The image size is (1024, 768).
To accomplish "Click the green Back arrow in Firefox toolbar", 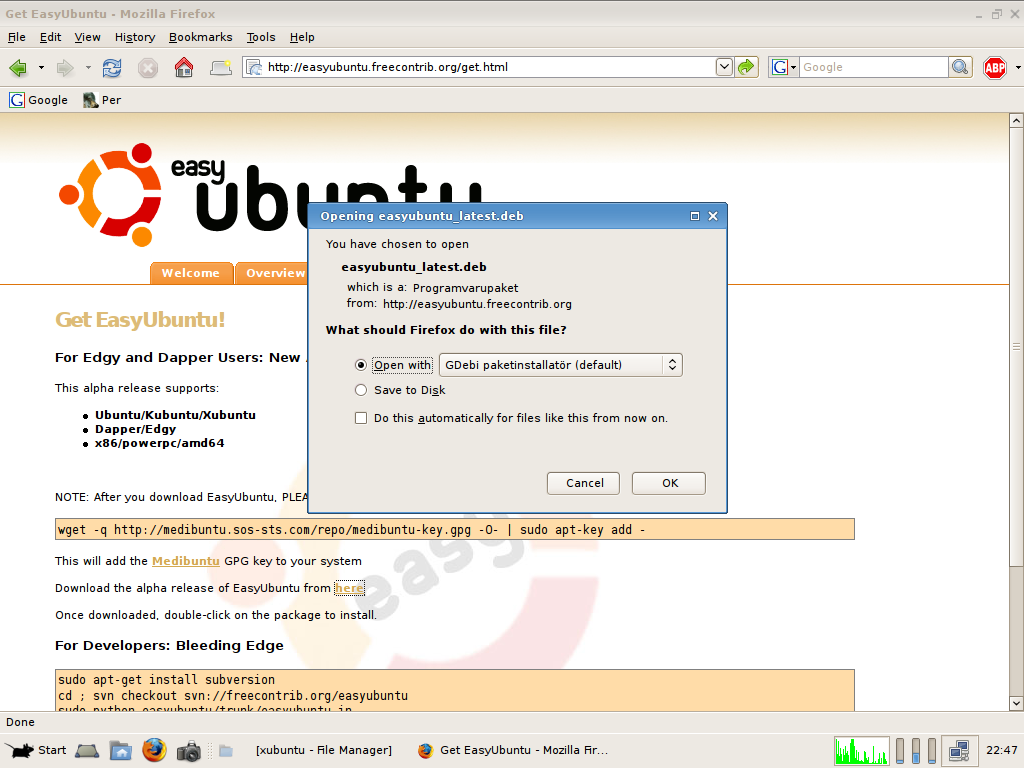I will (18, 67).
